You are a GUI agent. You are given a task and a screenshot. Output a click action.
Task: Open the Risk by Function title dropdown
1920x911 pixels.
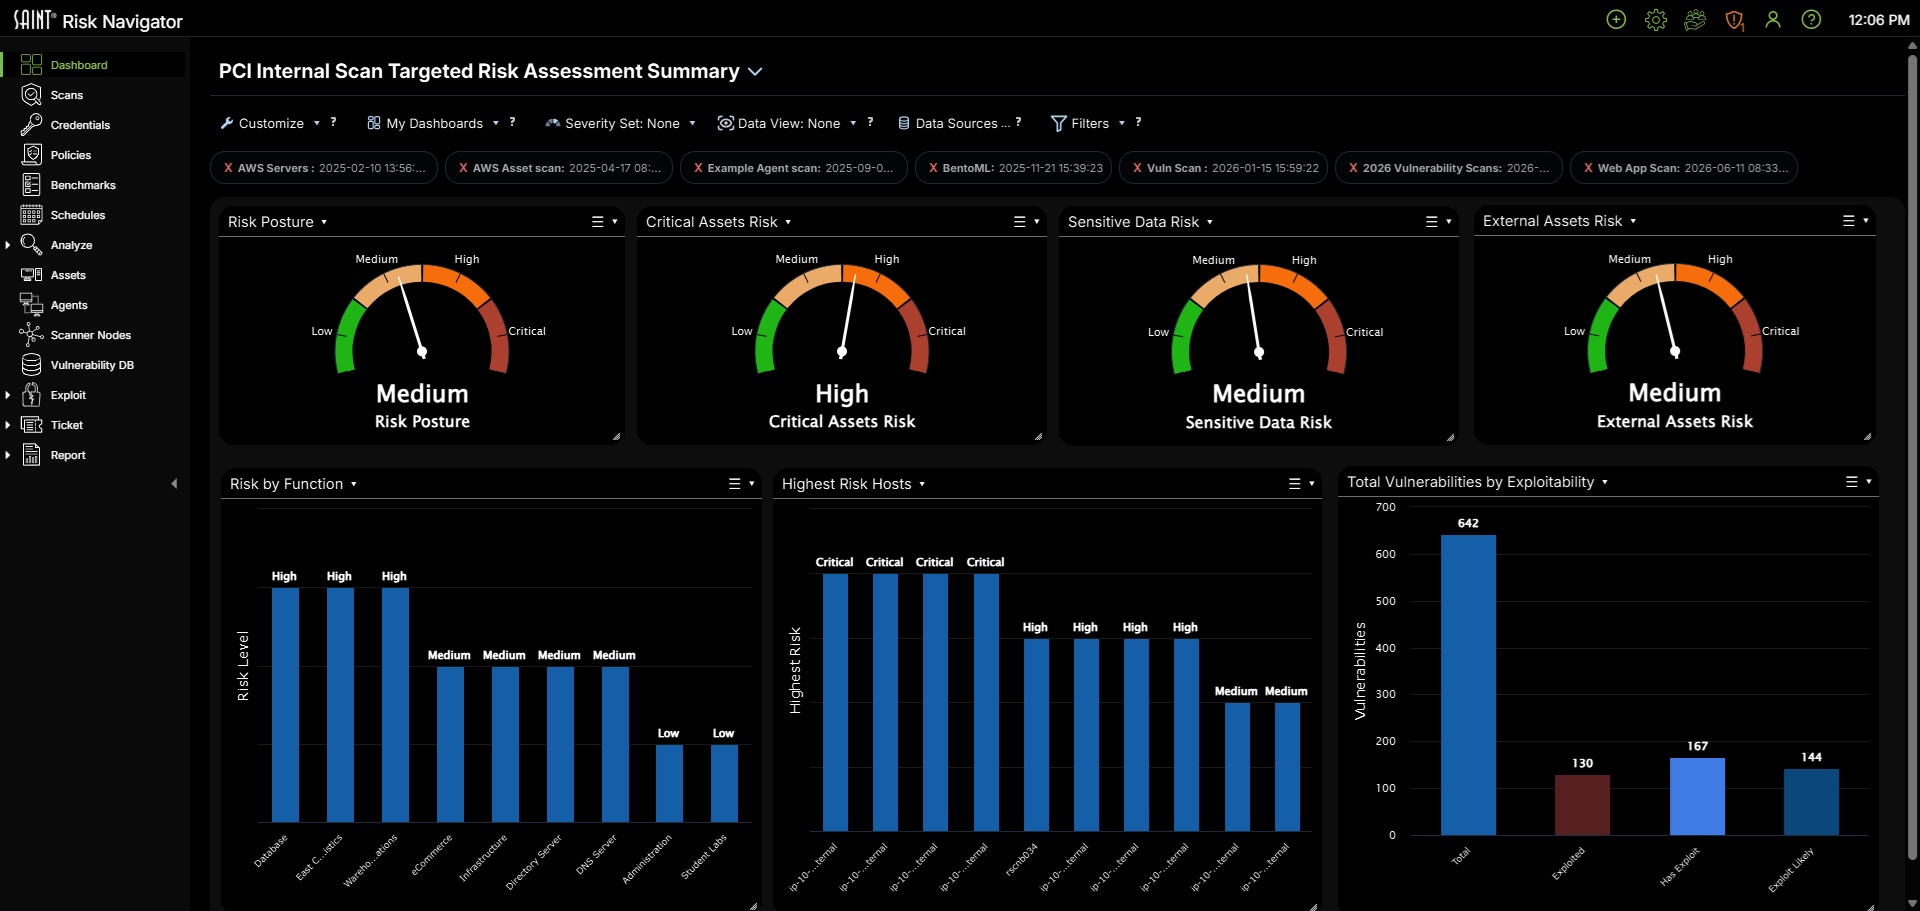coord(354,484)
